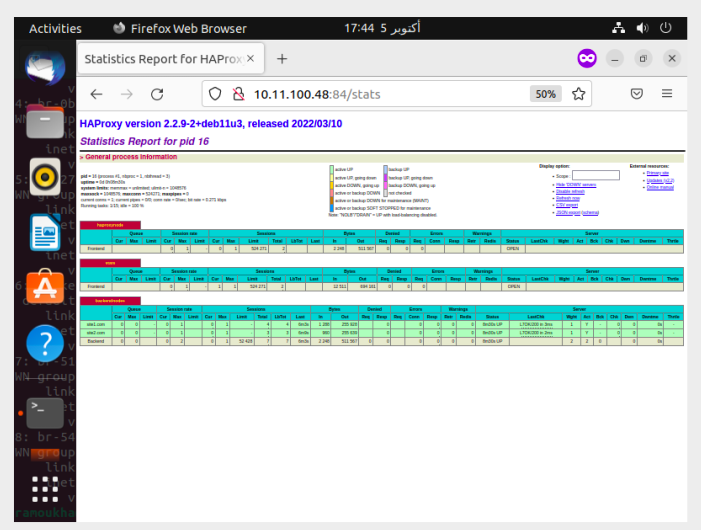Click the backendnodes proxy name header
This screenshot has width=701, height=530.
[x=110, y=301]
